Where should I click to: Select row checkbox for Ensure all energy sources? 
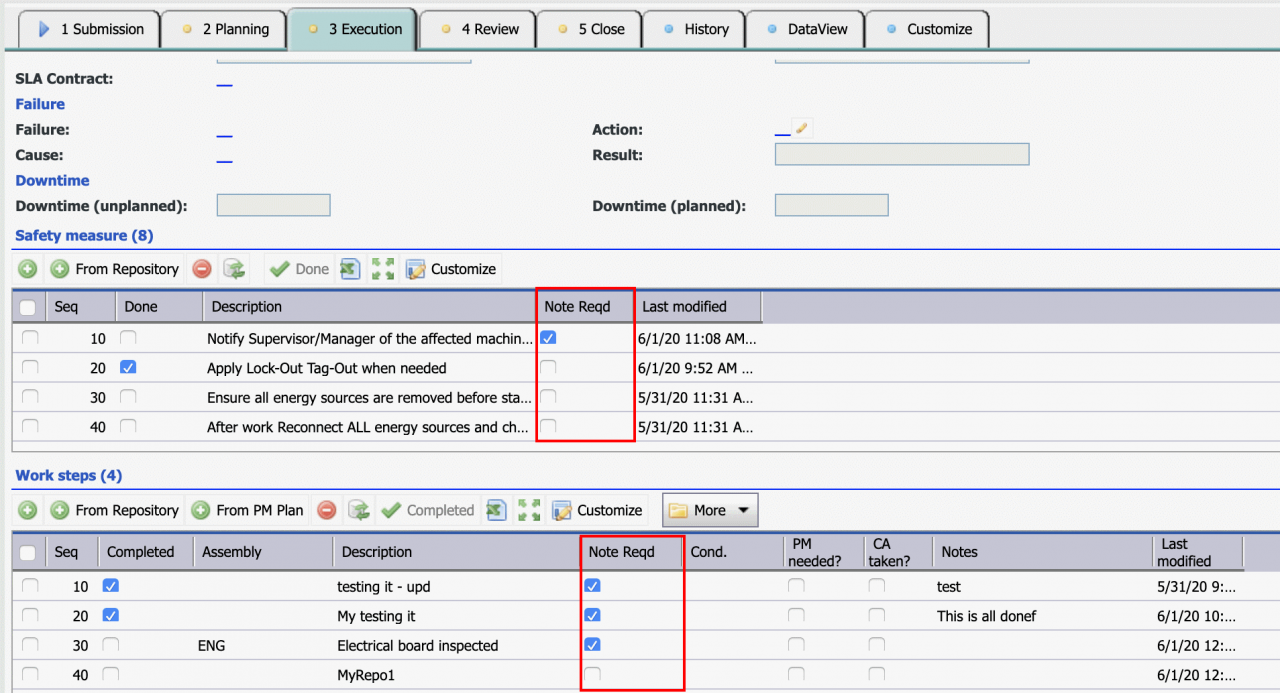29,397
